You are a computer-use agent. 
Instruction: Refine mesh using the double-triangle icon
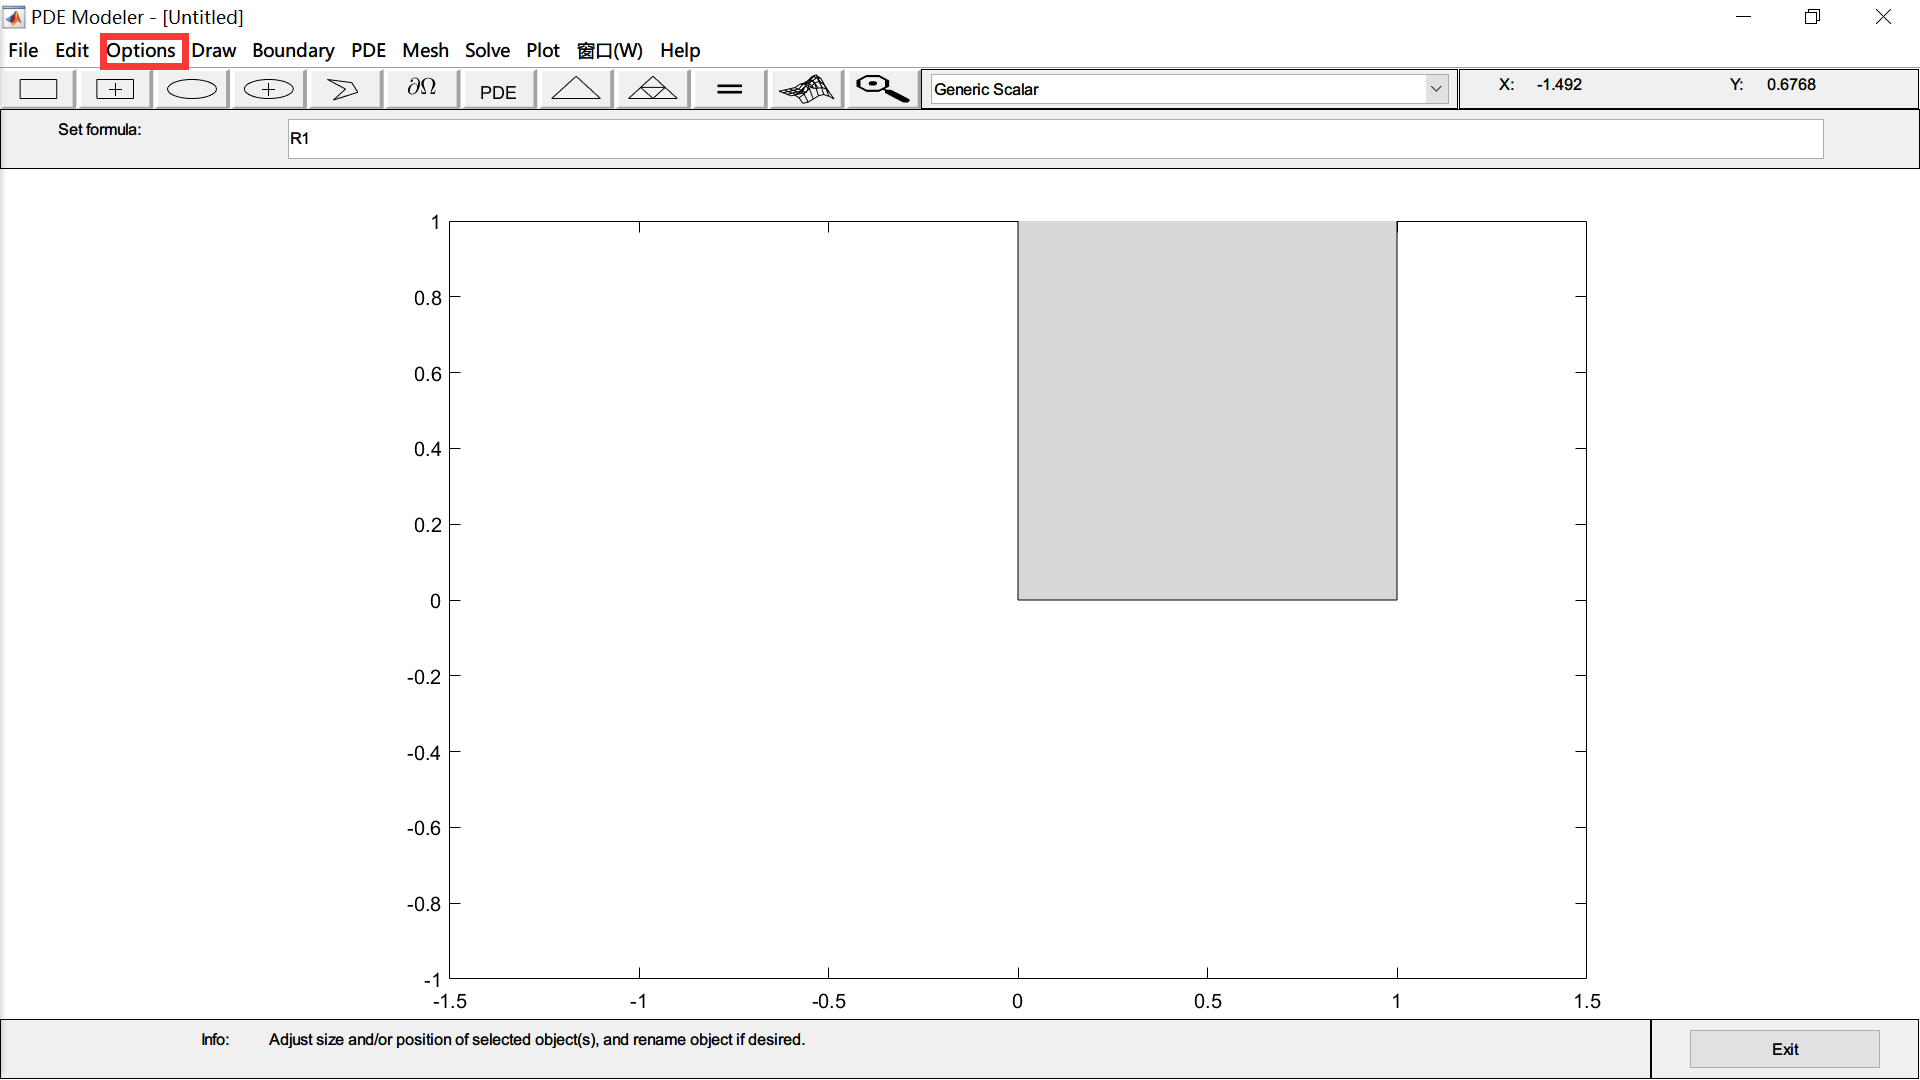(x=651, y=88)
